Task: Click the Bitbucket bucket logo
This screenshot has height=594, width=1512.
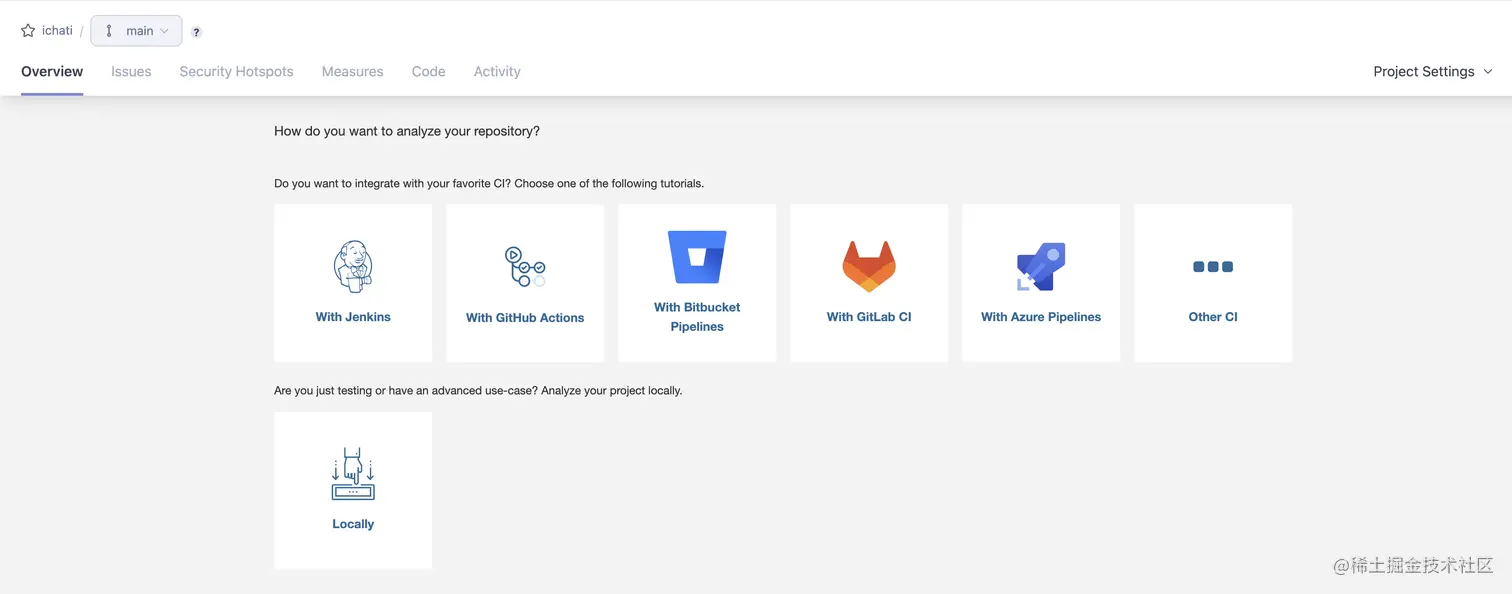Action: 697,258
